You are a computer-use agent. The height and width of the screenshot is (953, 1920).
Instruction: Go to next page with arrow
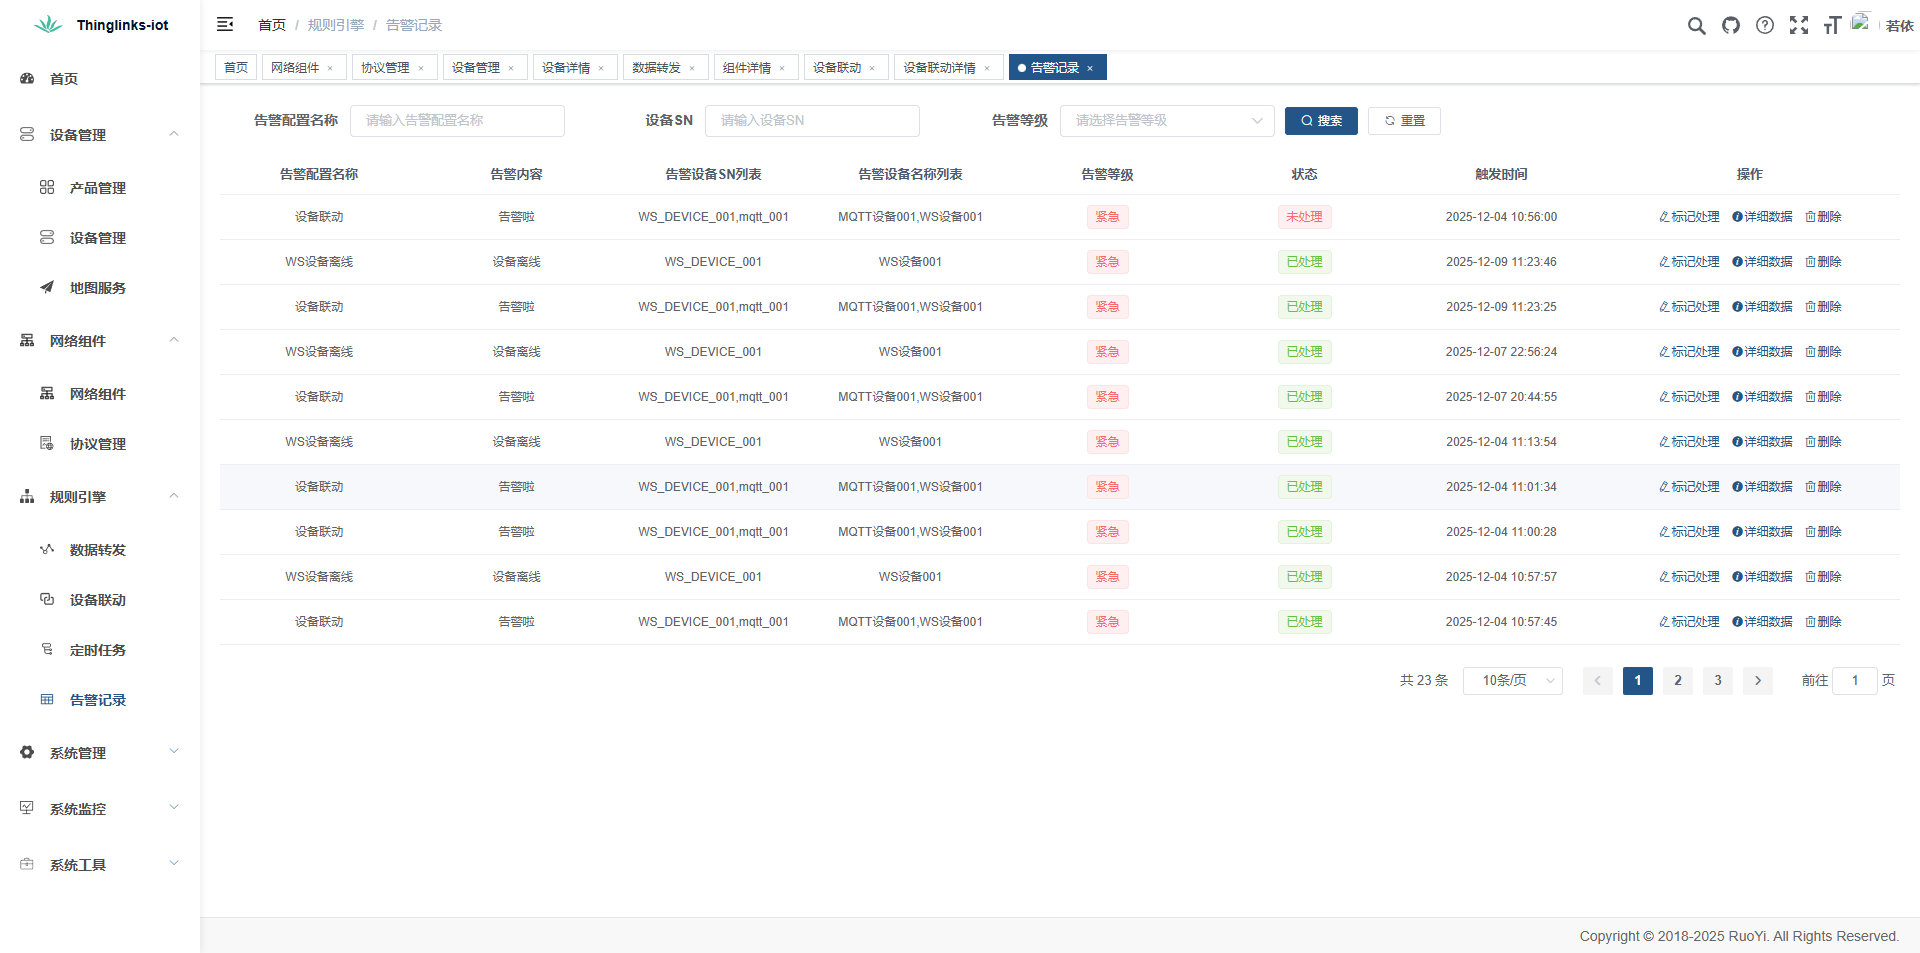[1758, 681]
